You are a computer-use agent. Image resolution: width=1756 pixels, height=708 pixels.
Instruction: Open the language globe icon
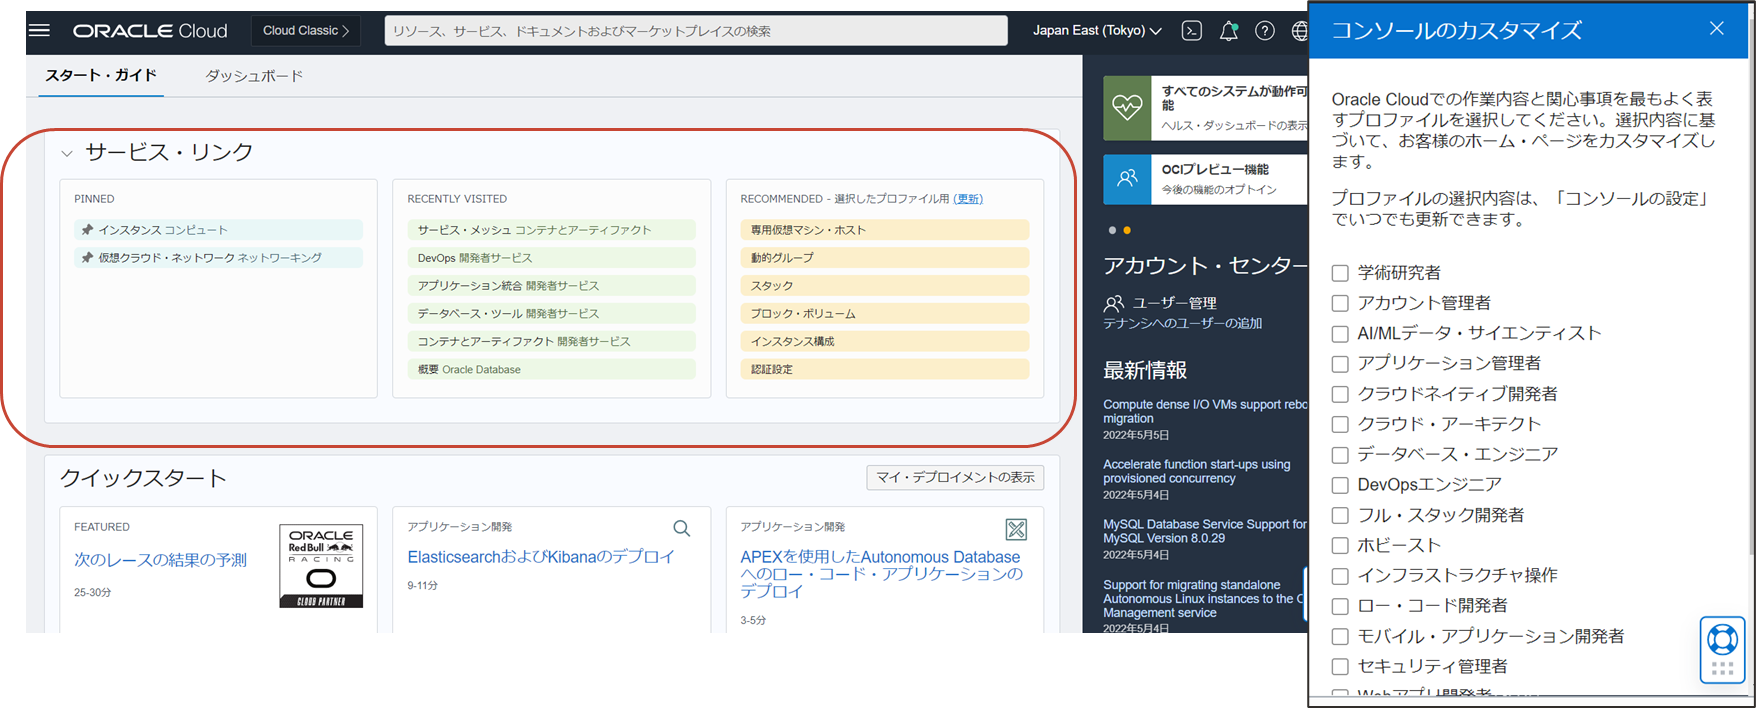[1299, 31]
